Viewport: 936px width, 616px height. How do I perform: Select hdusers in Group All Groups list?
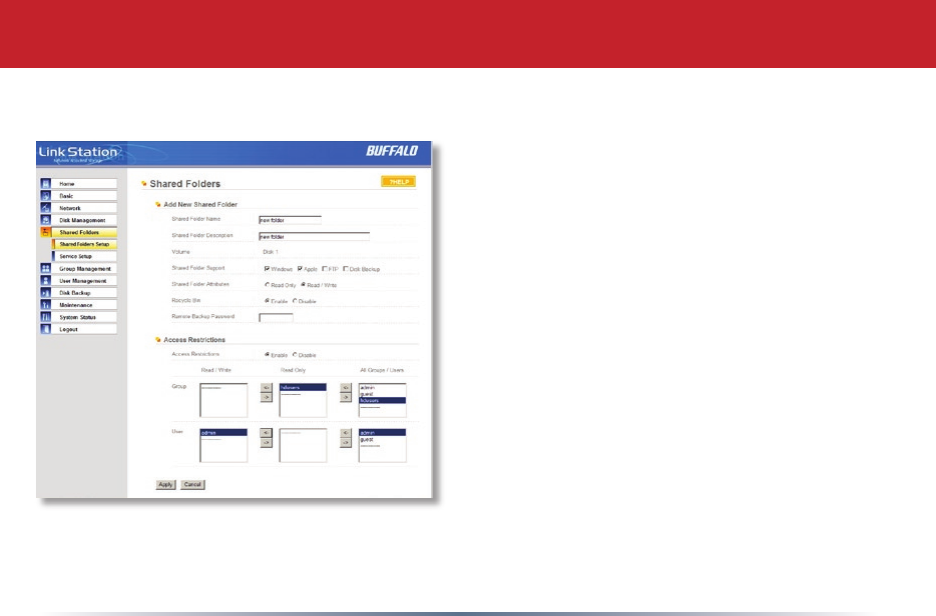pyautogui.click(x=382, y=401)
